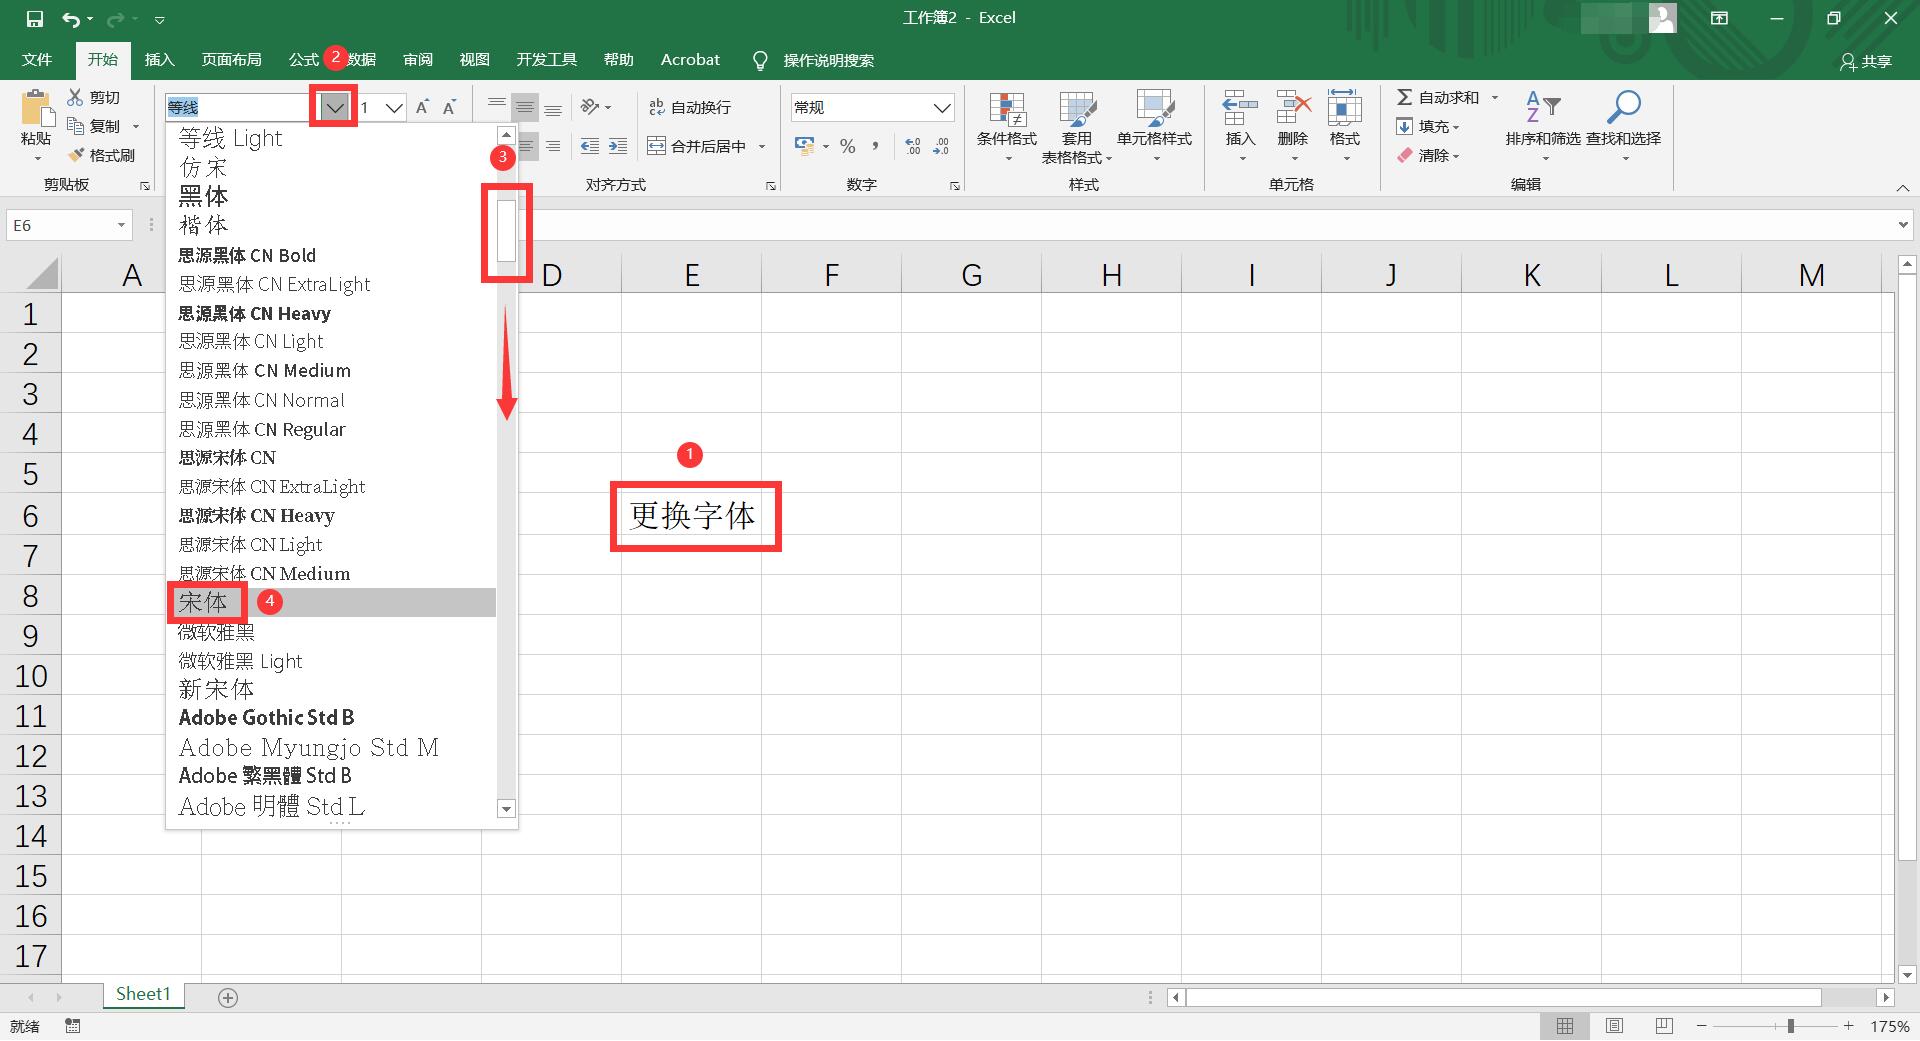Click decrease indent icon

coord(590,146)
